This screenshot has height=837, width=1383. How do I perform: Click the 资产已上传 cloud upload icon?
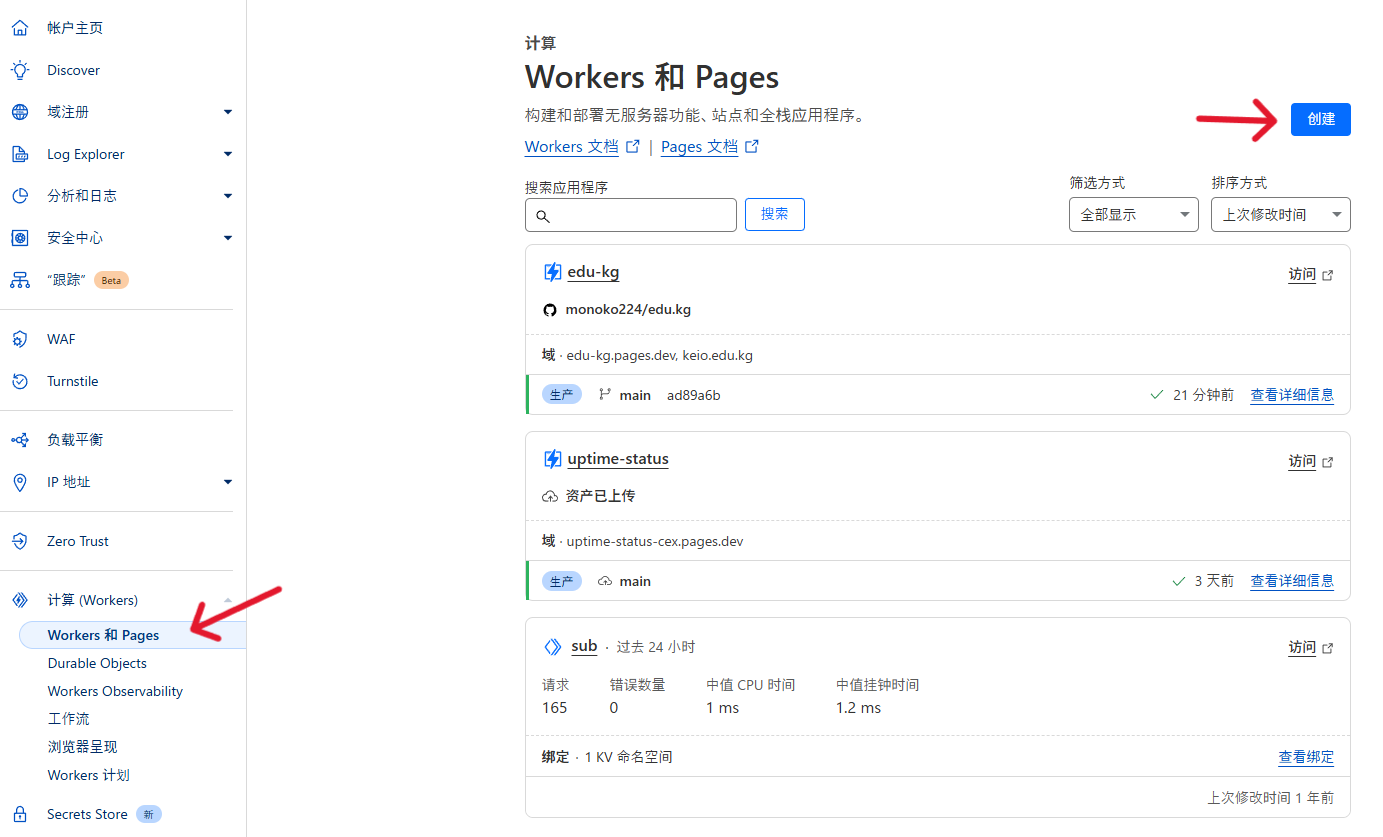pyautogui.click(x=549, y=496)
